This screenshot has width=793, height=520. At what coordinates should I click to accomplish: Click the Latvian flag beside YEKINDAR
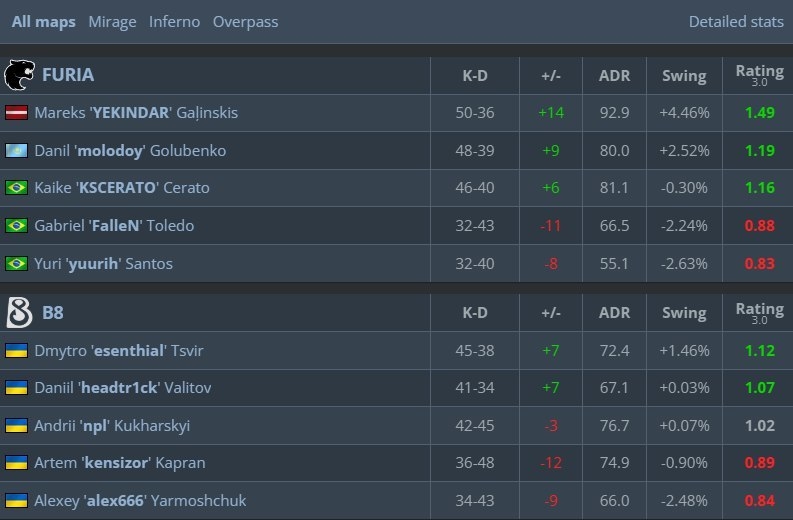[x=16, y=113]
